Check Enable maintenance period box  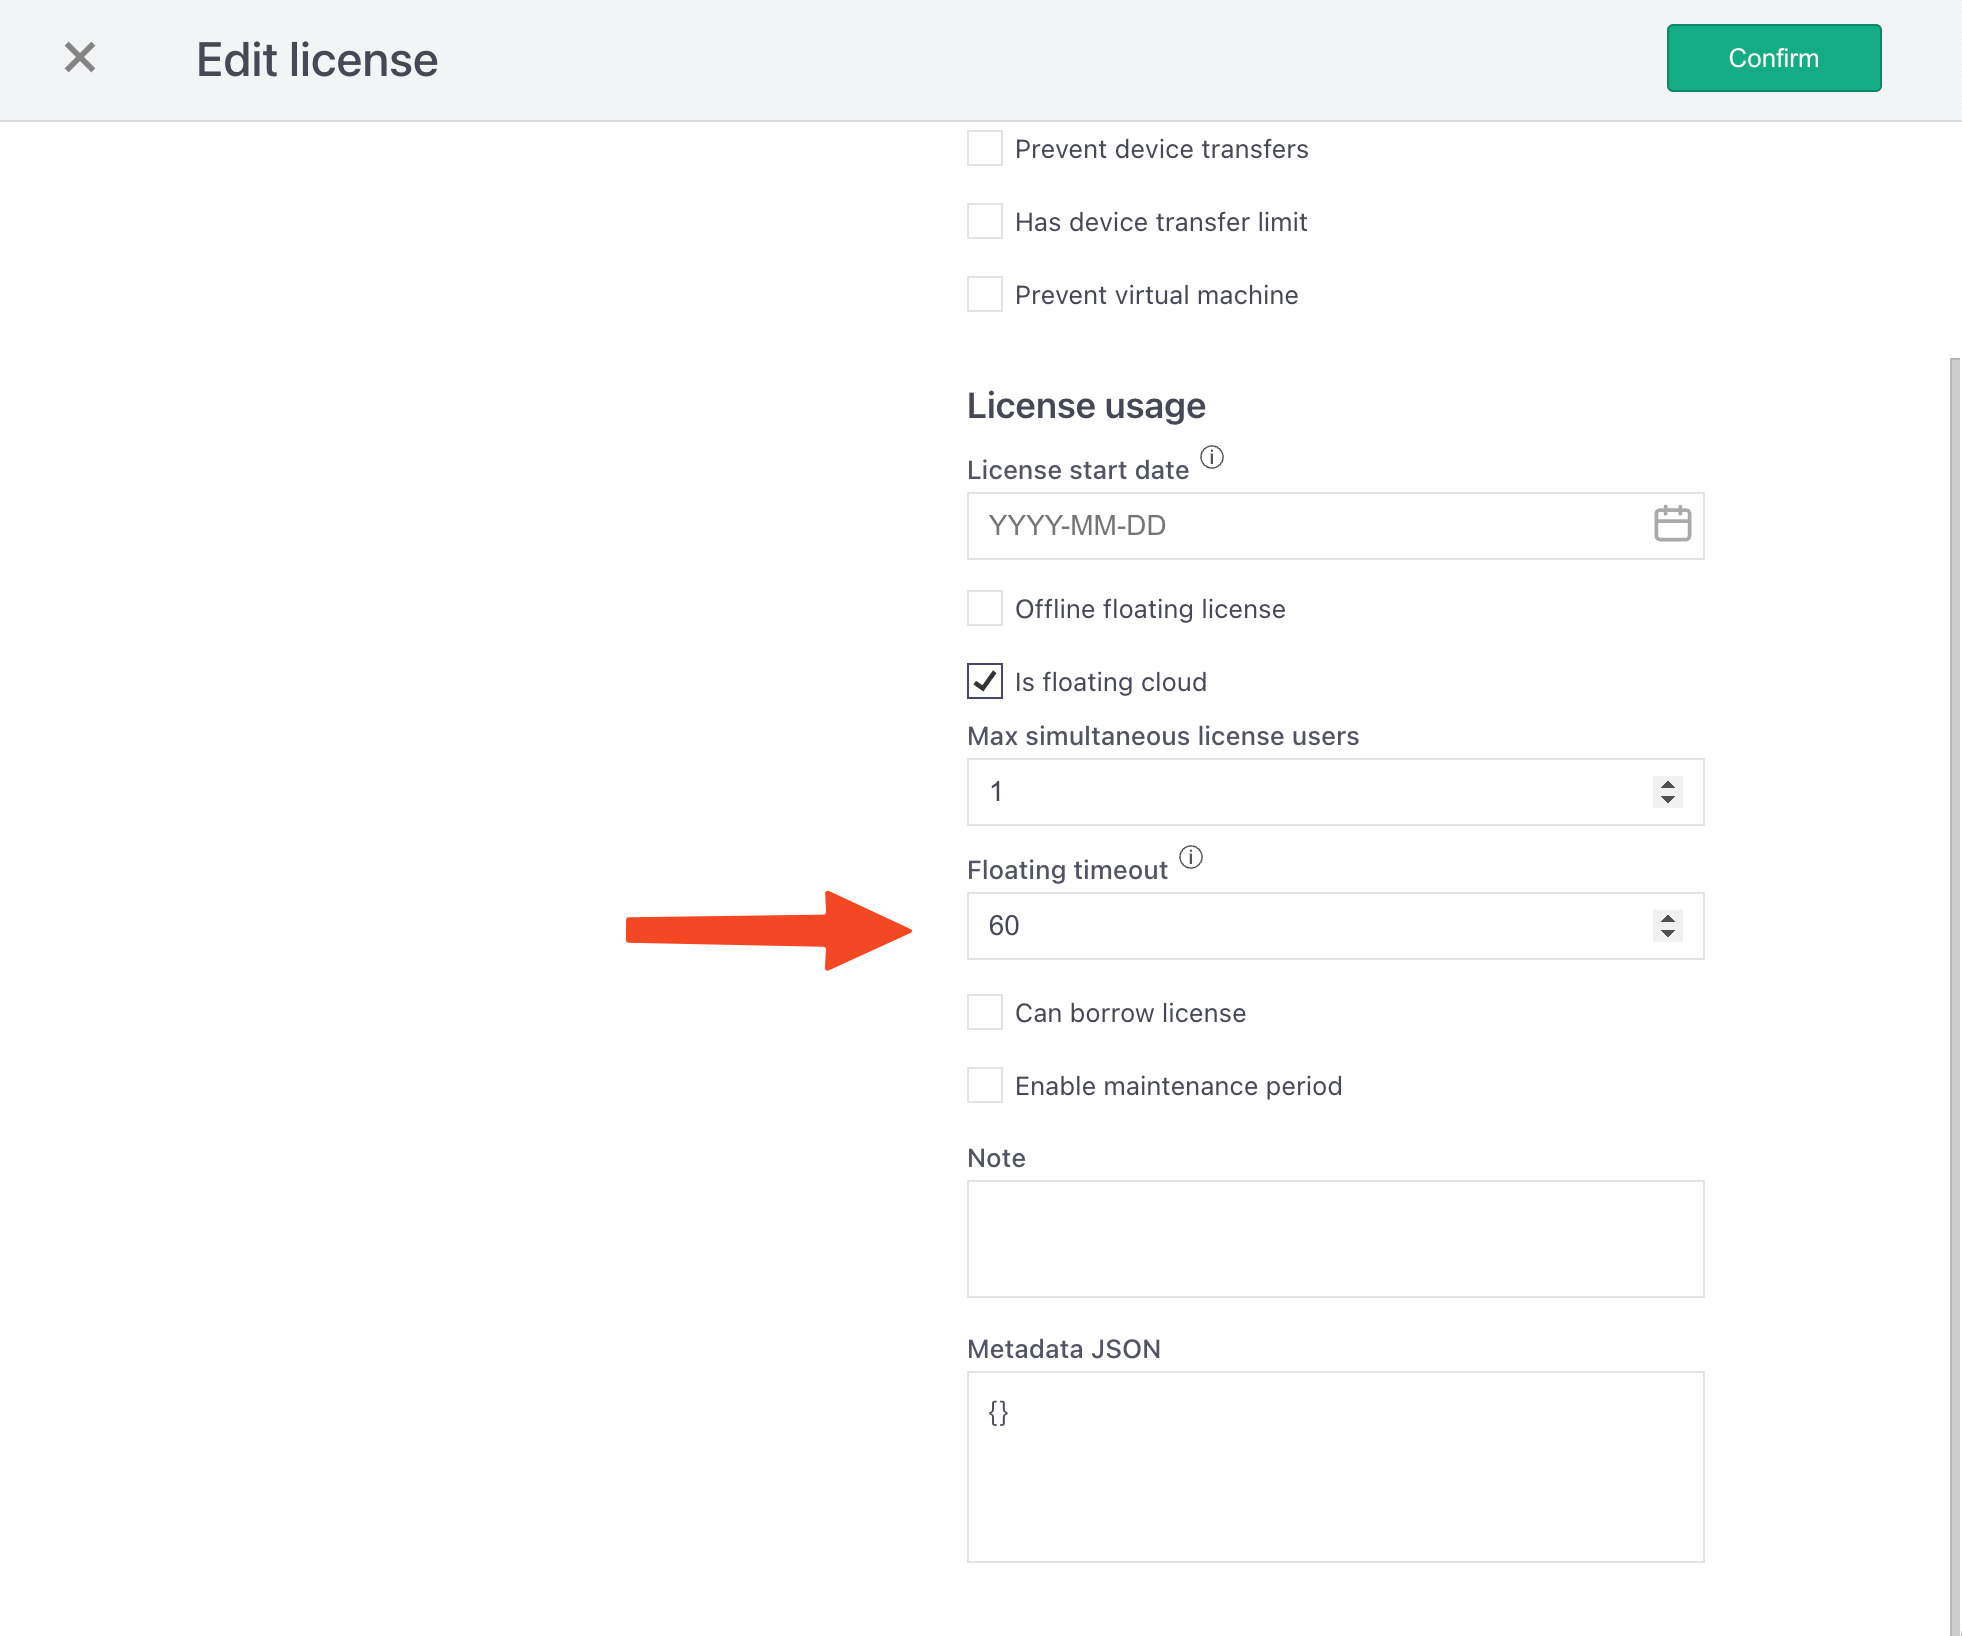(x=985, y=1085)
